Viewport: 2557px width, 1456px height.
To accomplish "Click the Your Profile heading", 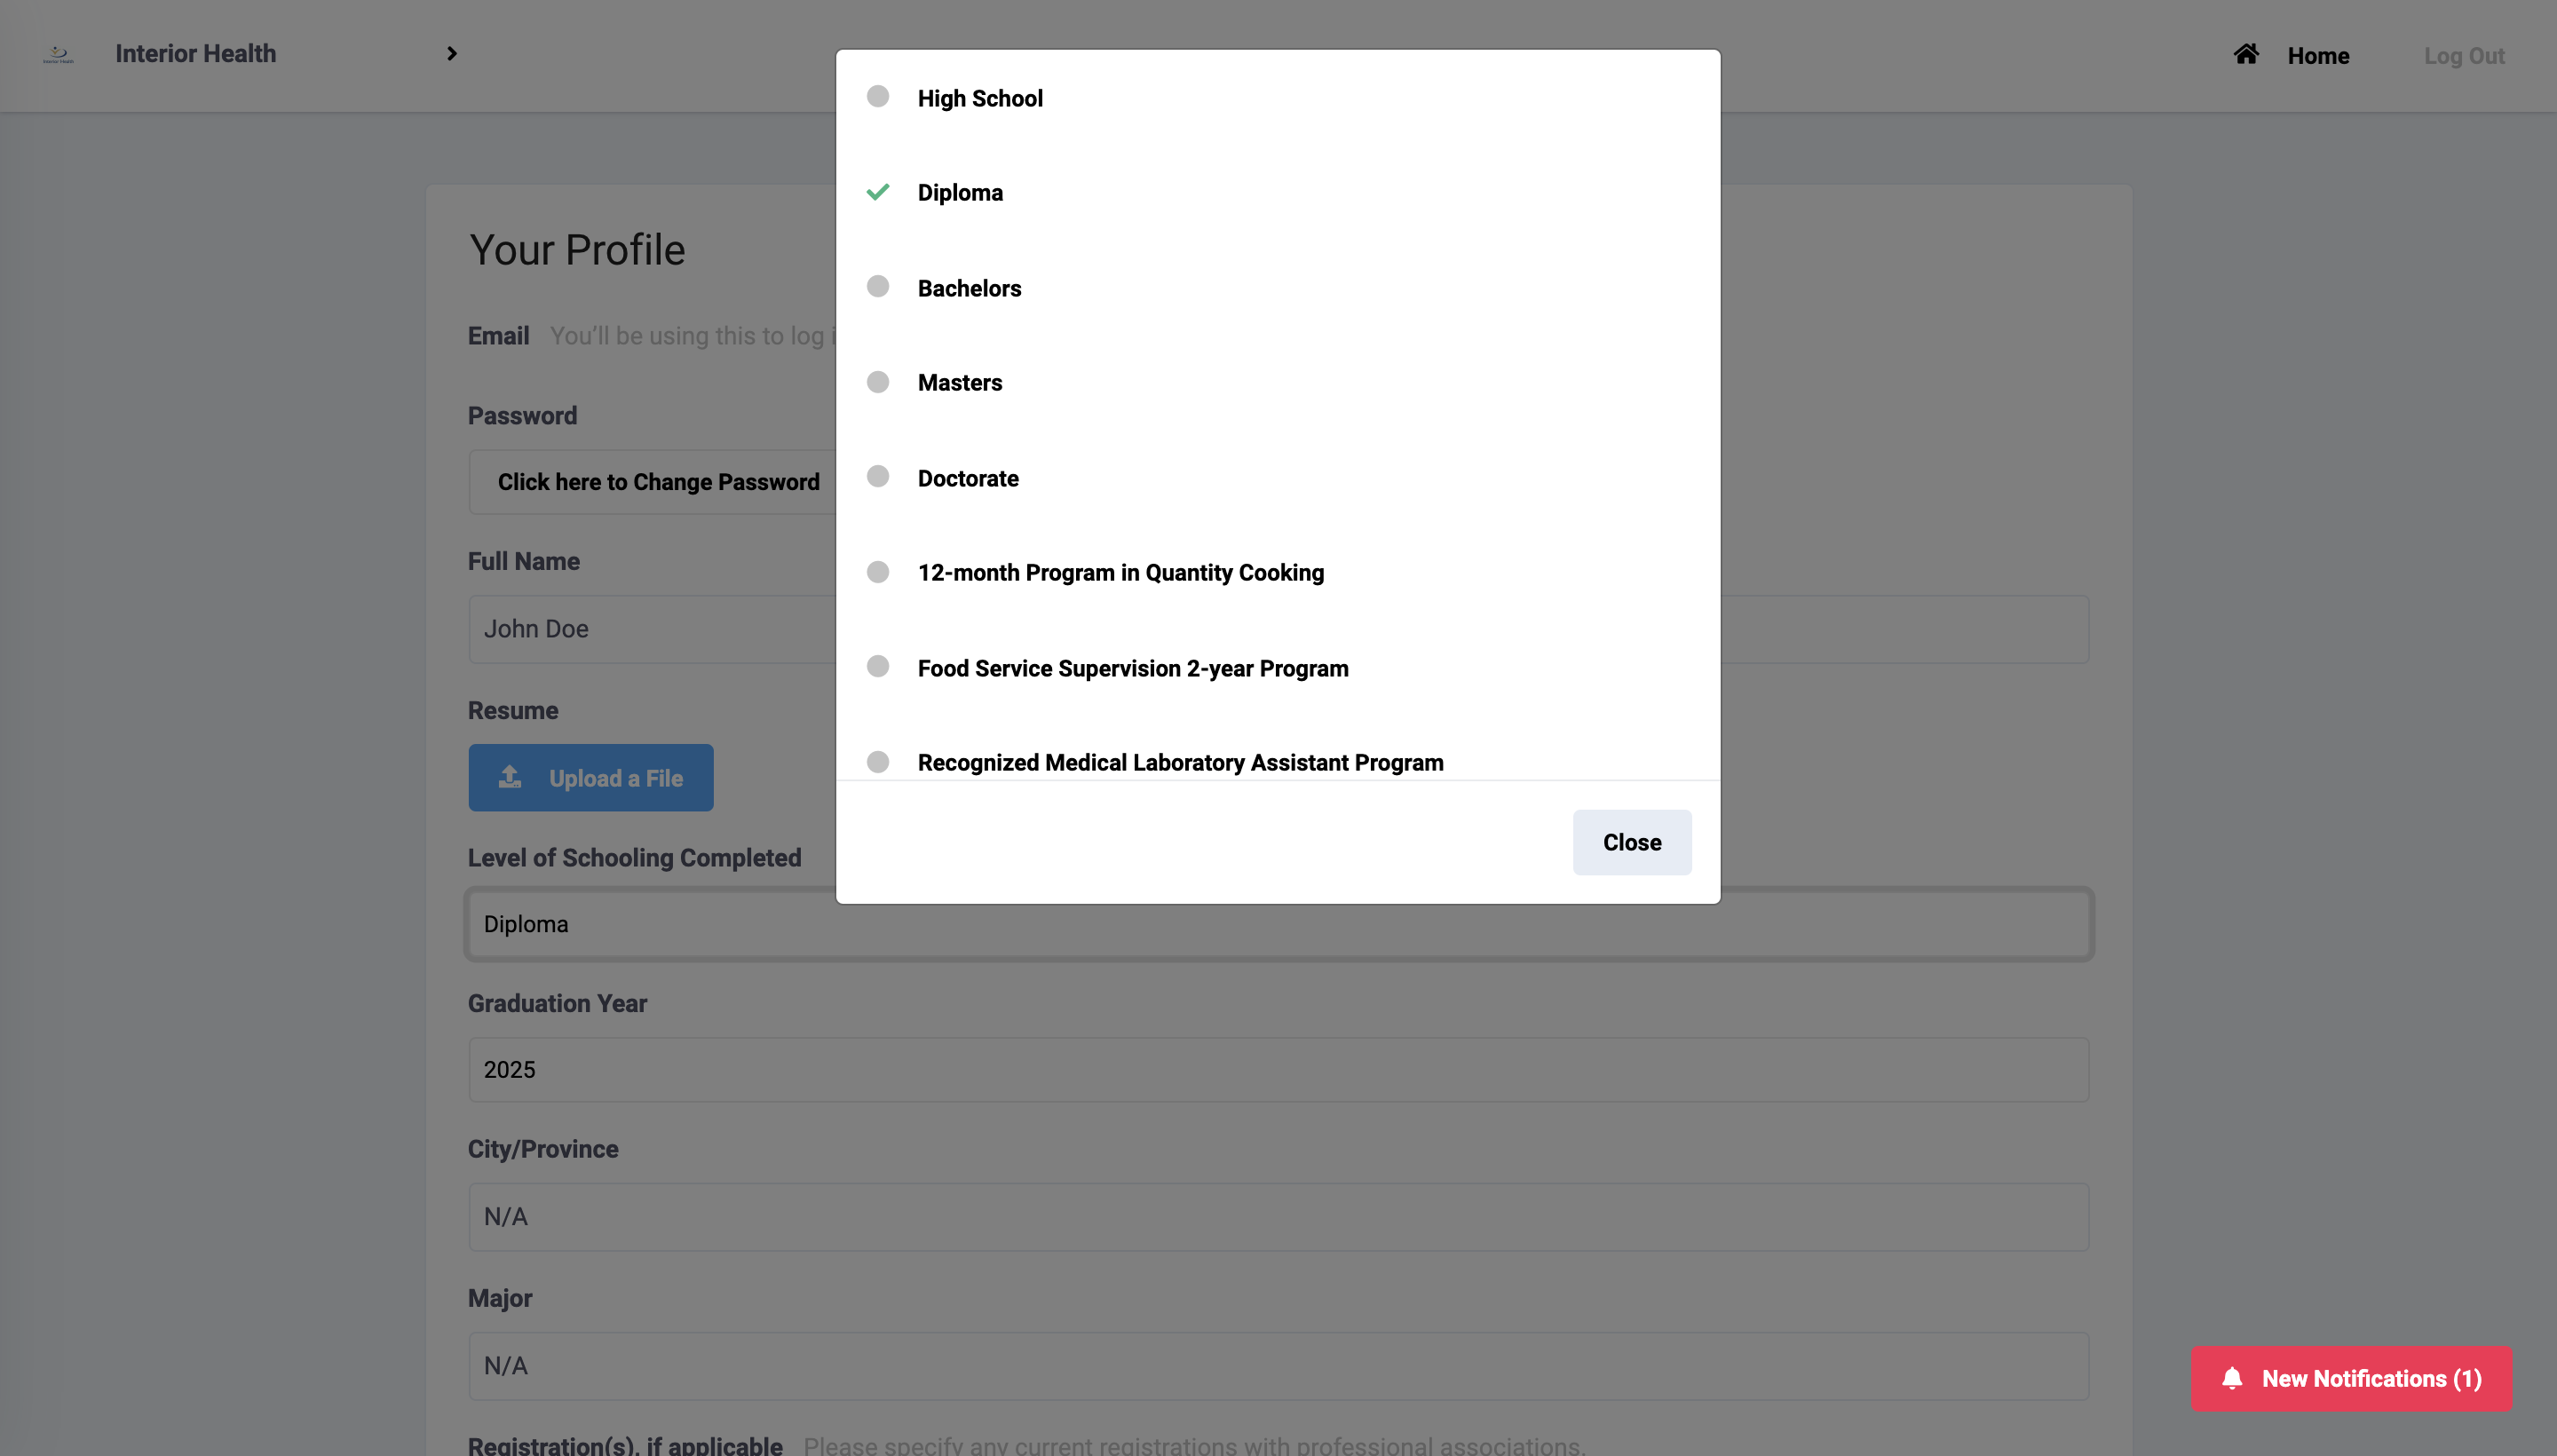I will [x=577, y=250].
